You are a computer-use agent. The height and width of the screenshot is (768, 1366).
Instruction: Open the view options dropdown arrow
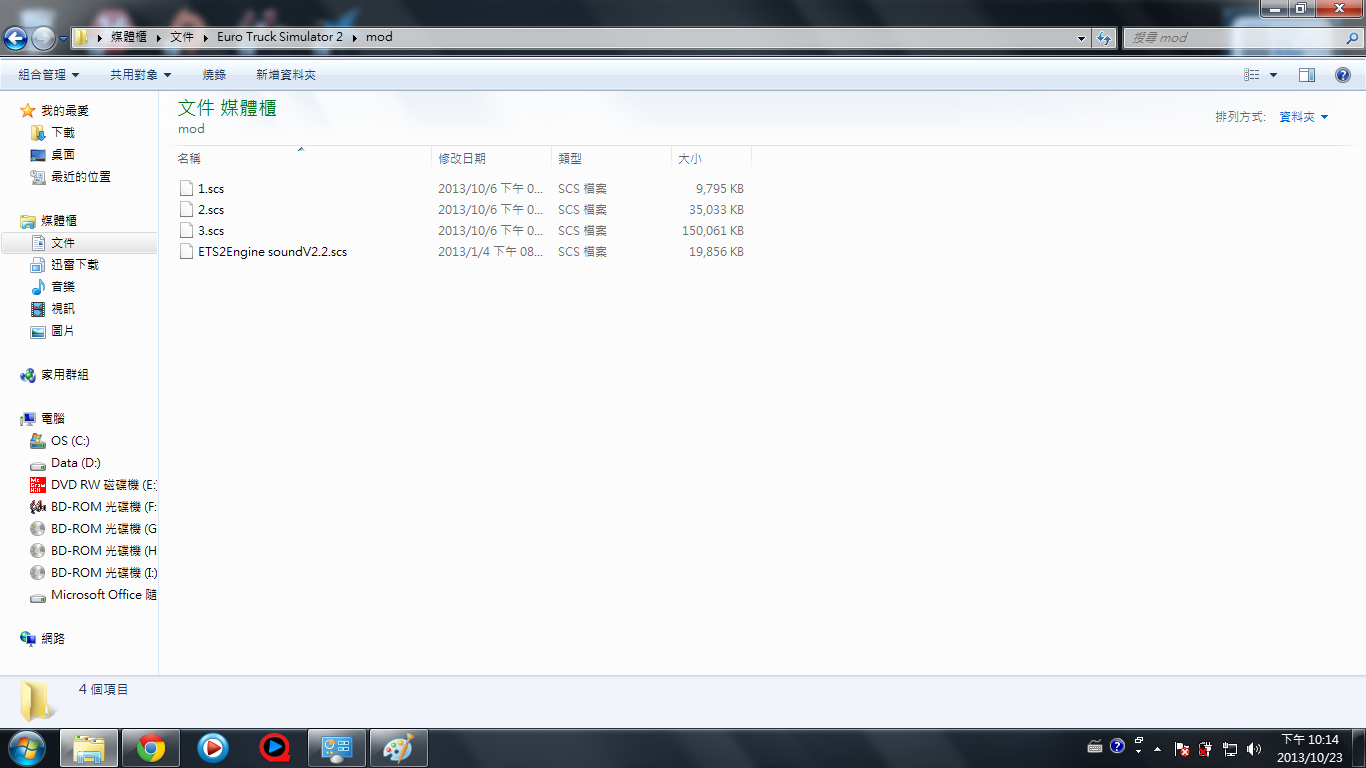point(1273,75)
